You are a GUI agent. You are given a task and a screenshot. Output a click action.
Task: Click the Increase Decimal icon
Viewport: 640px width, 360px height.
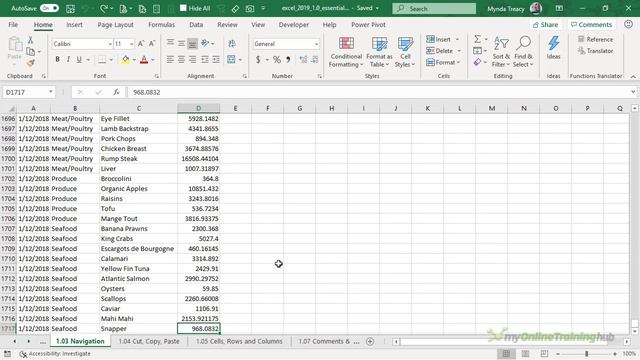tap(303, 60)
